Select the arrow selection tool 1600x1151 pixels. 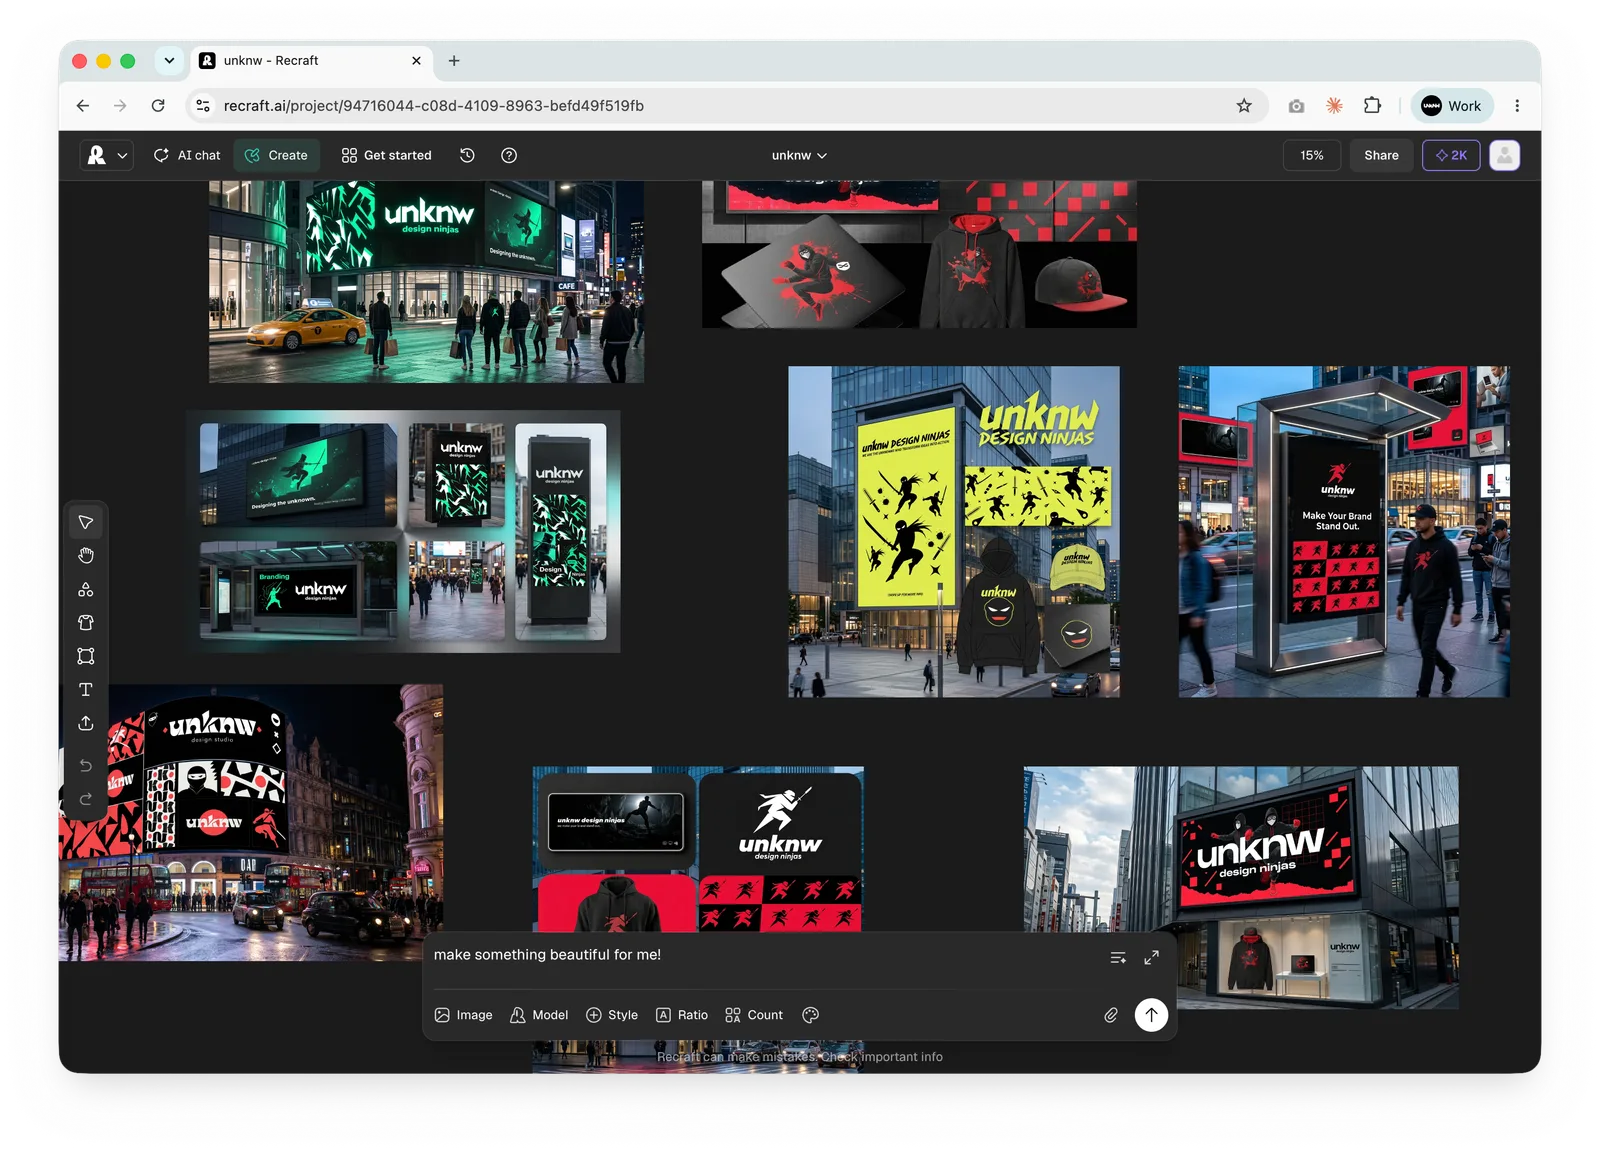[x=86, y=522]
